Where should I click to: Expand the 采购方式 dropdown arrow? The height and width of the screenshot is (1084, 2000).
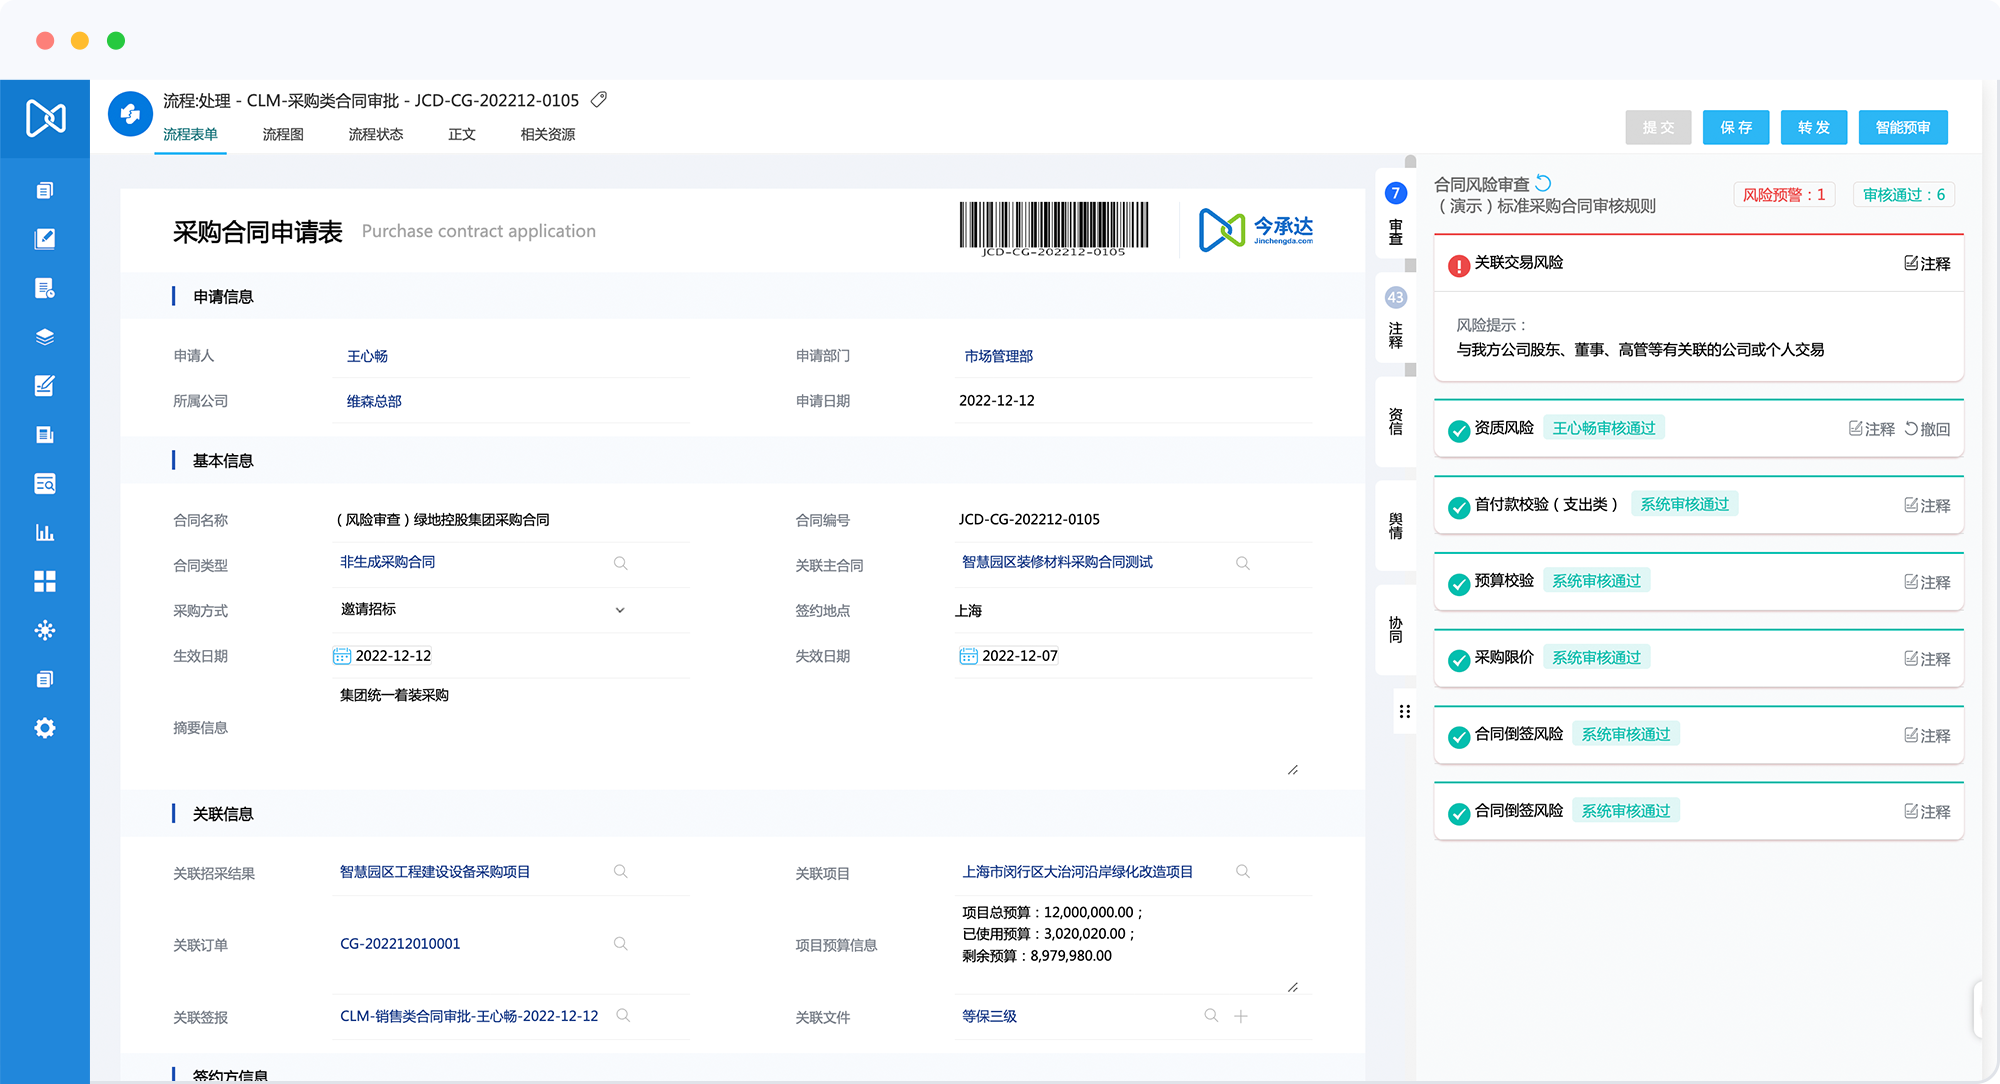click(x=620, y=610)
